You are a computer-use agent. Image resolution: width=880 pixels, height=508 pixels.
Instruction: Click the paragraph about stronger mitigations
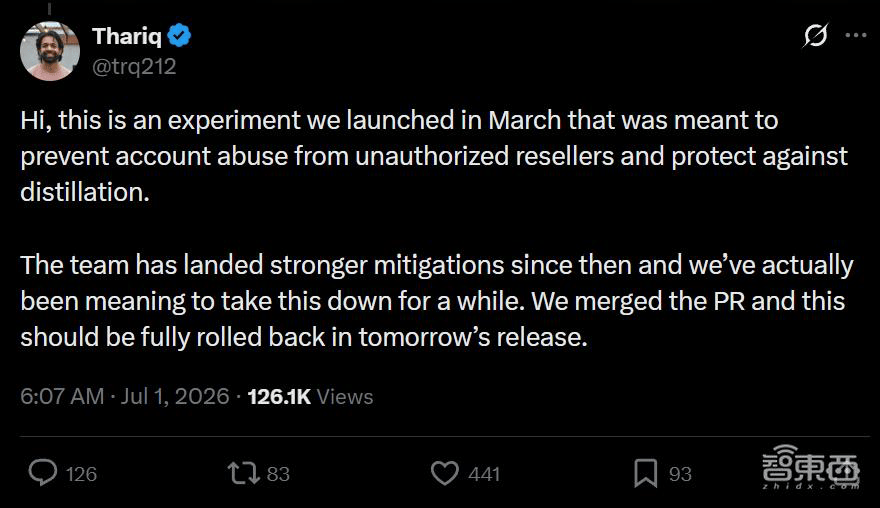[437, 301]
